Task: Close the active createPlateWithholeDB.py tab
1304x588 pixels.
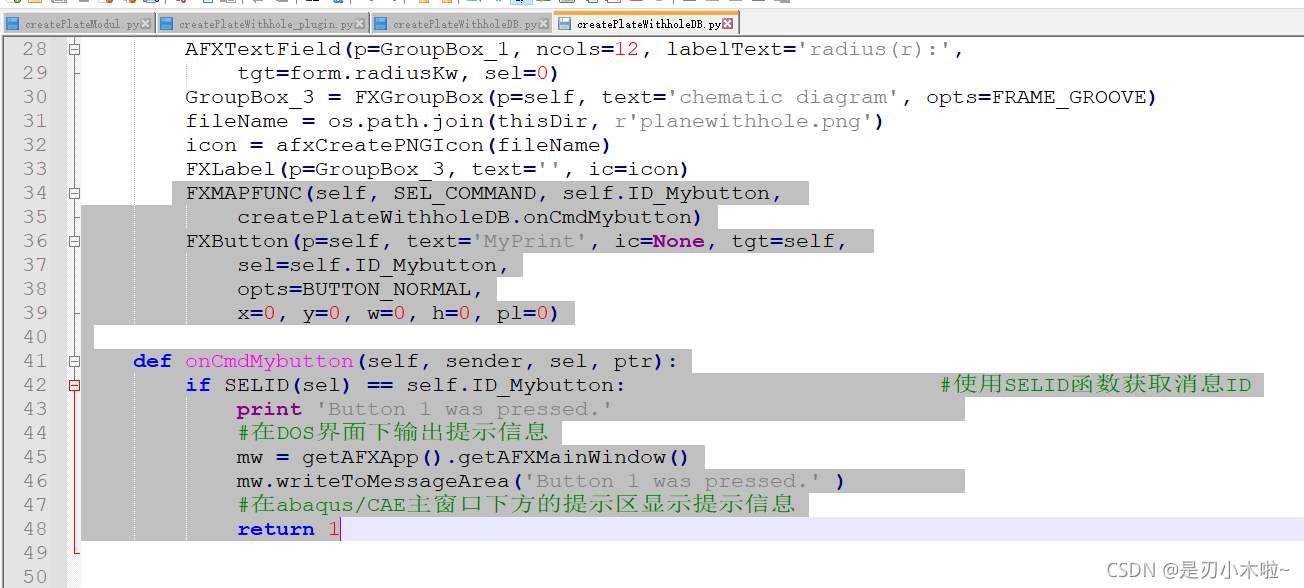Action: [729, 23]
